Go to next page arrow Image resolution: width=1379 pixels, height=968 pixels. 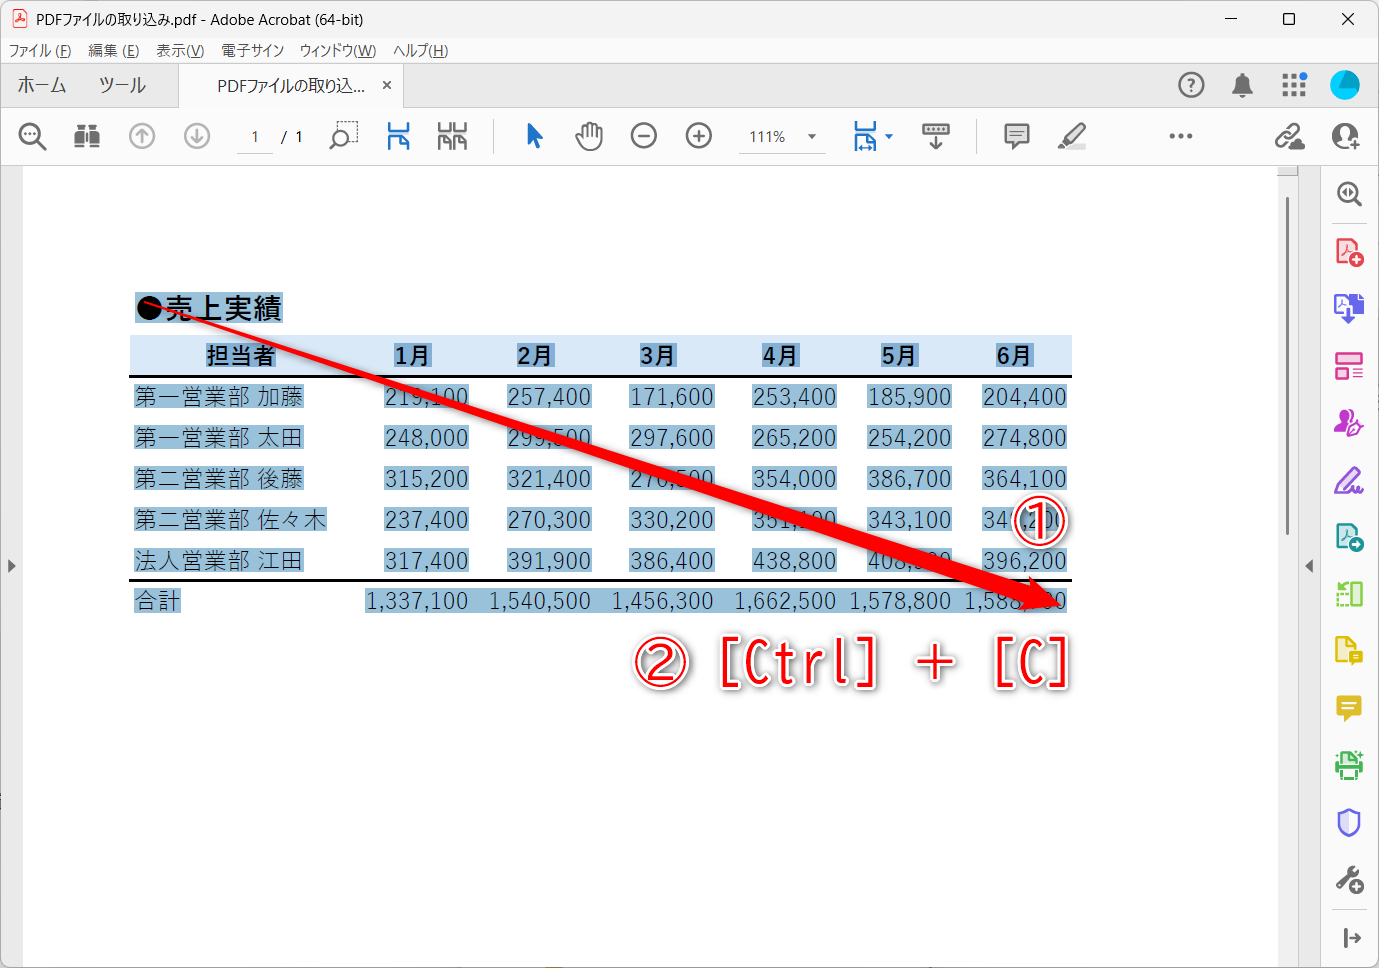[x=197, y=136]
